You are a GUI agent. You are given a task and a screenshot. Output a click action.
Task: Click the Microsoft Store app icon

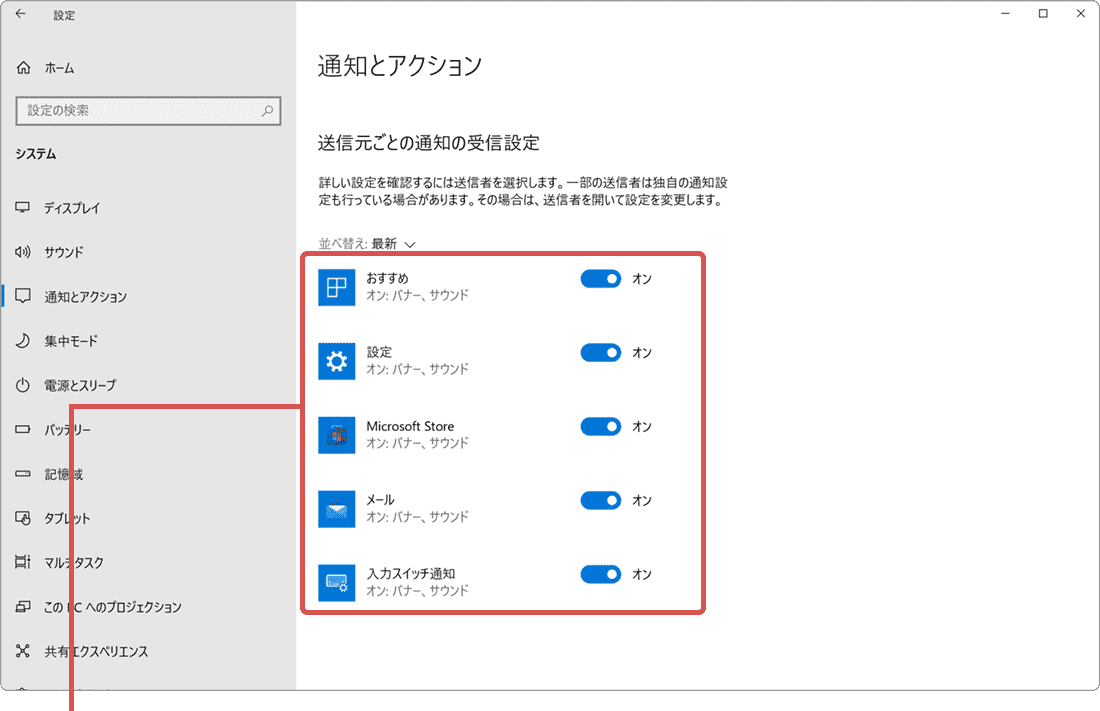point(338,435)
